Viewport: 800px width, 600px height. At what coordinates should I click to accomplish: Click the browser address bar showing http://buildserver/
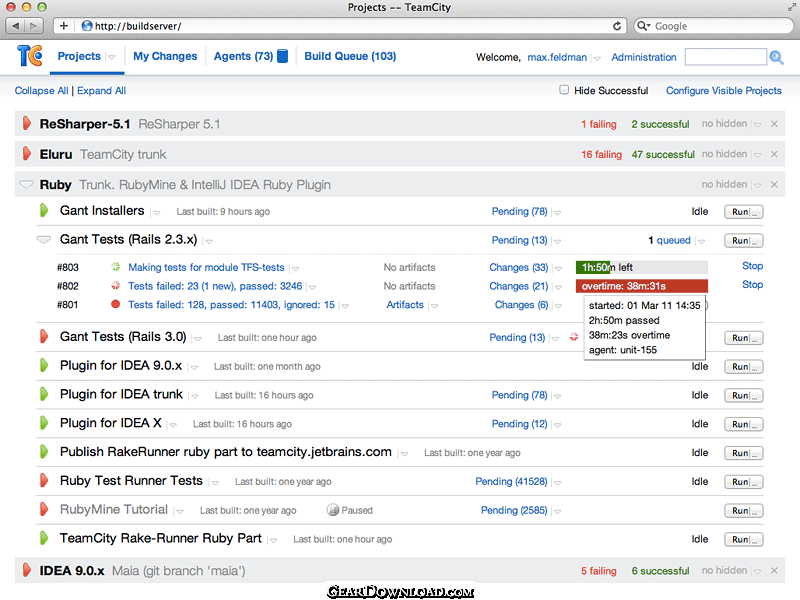click(340, 26)
